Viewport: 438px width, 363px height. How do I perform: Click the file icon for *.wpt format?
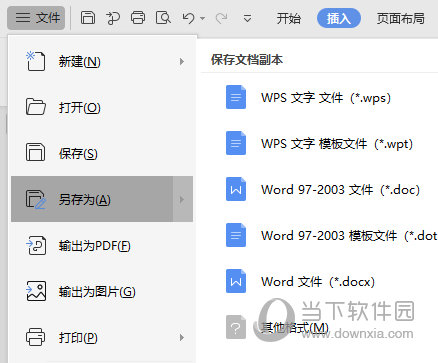(x=236, y=143)
